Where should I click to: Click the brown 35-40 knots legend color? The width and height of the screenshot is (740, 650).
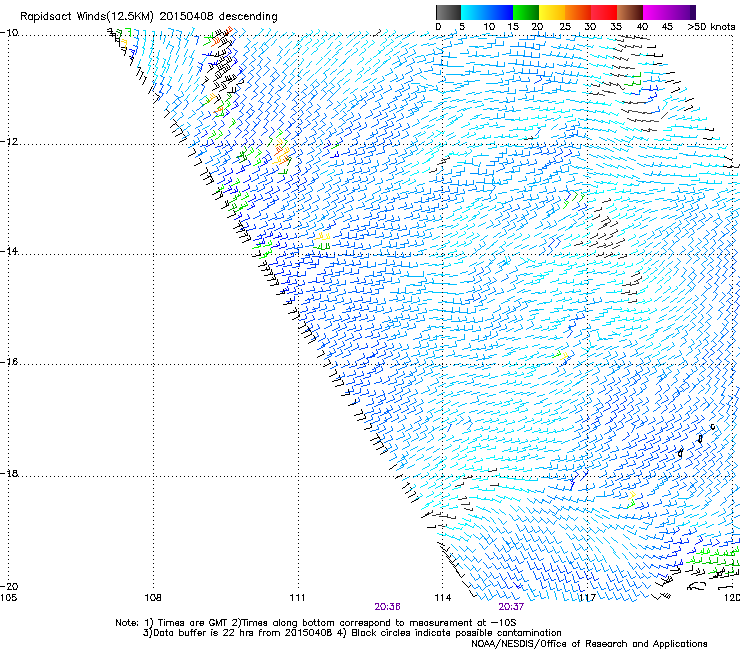pos(630,12)
